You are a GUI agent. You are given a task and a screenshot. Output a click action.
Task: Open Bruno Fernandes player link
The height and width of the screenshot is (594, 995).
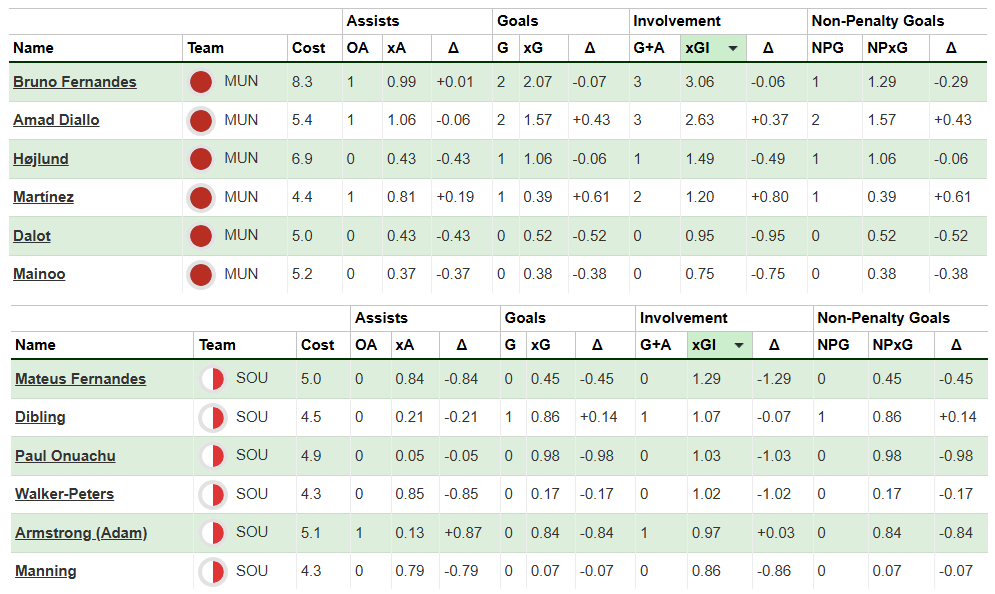pyautogui.click(x=75, y=82)
